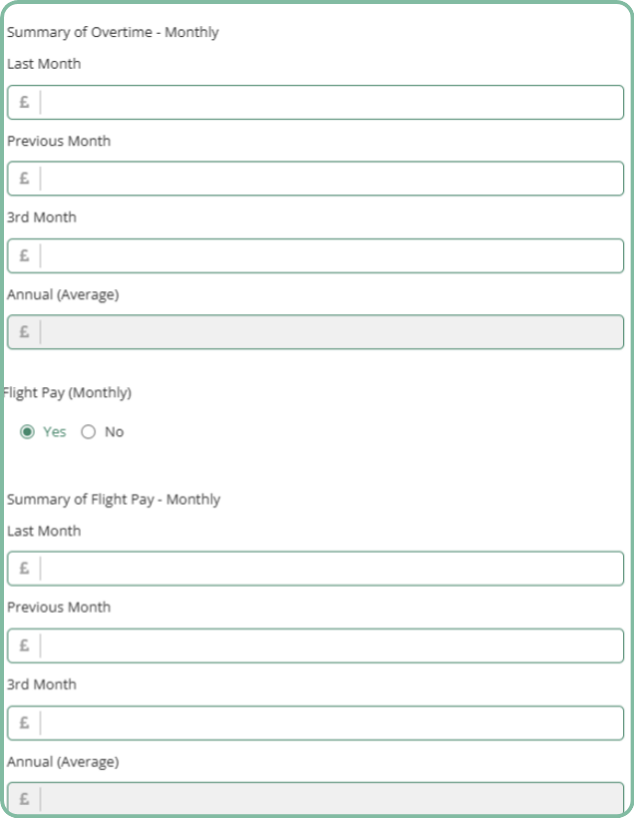Select Yes for Flight Pay (Monthly)
The width and height of the screenshot is (636, 820).
tap(27, 432)
